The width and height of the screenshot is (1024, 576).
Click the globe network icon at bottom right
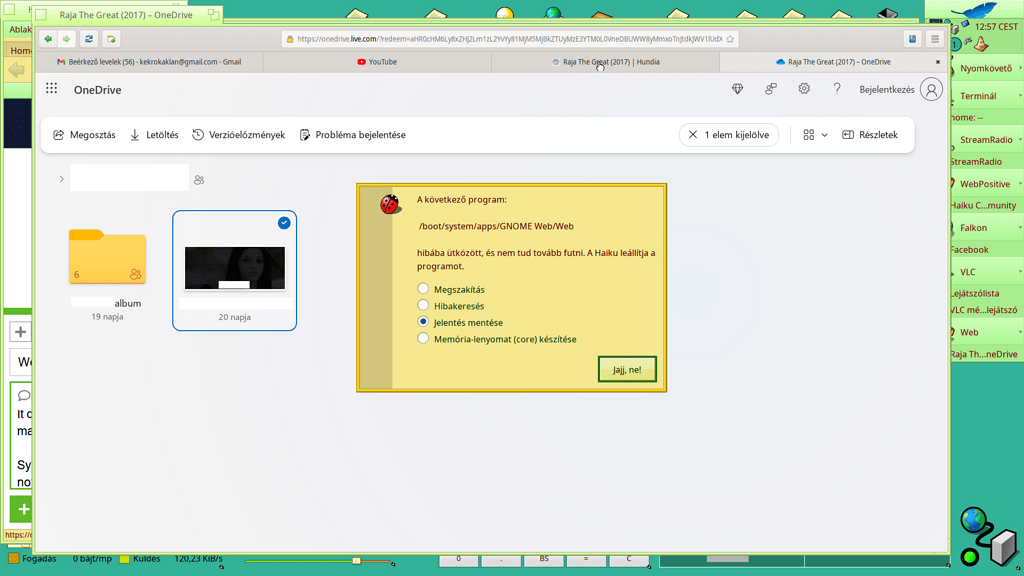[973, 520]
